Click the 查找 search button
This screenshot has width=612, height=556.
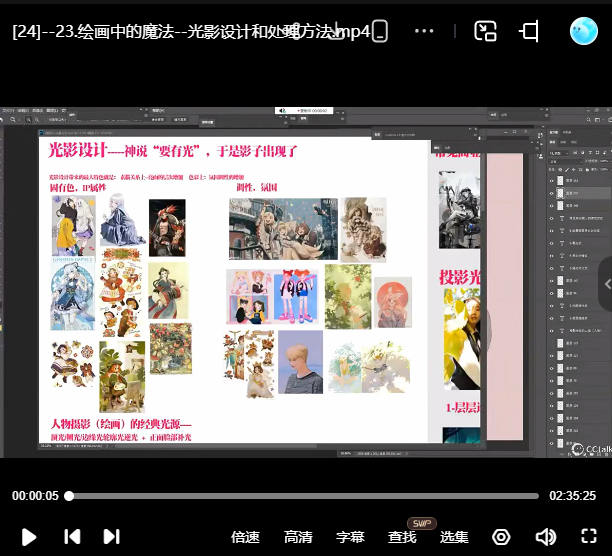pyautogui.click(x=402, y=537)
